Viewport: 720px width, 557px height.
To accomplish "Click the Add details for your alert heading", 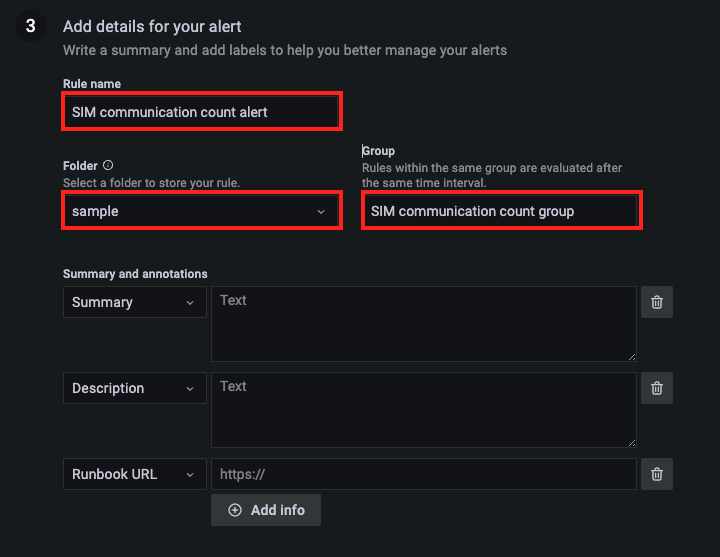I will [152, 27].
